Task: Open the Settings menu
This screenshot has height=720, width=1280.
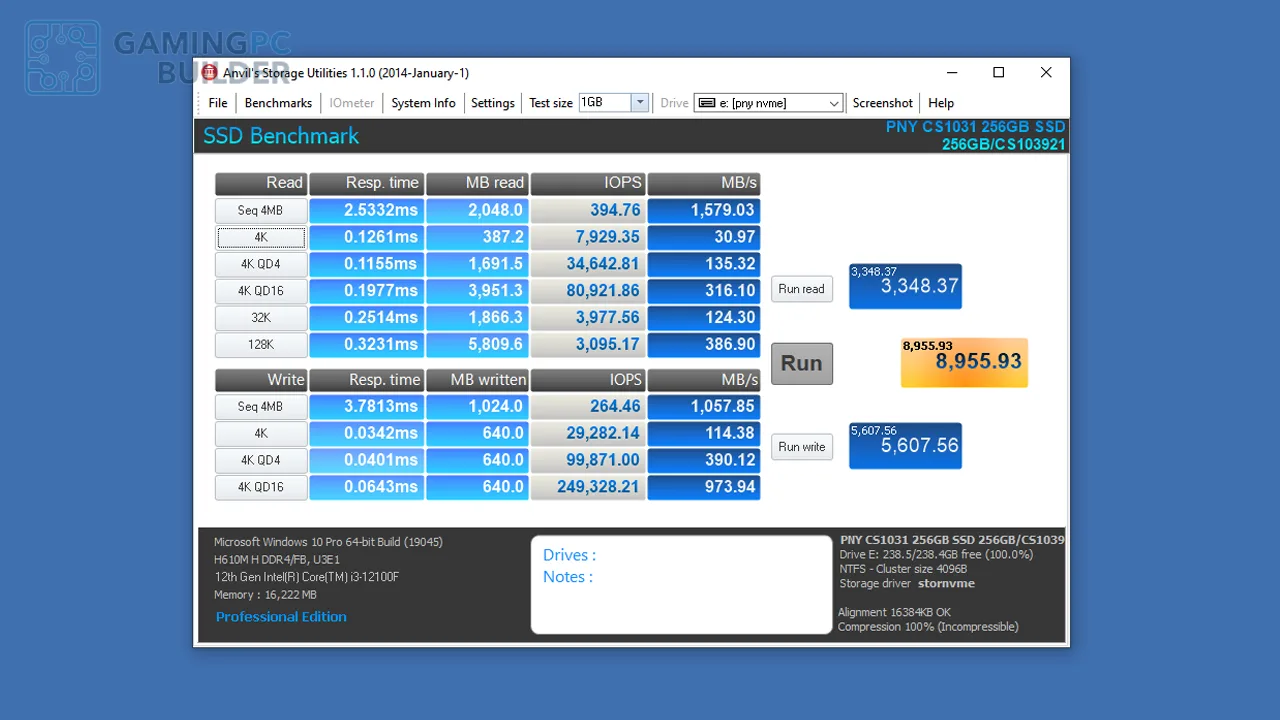Action: 493,103
